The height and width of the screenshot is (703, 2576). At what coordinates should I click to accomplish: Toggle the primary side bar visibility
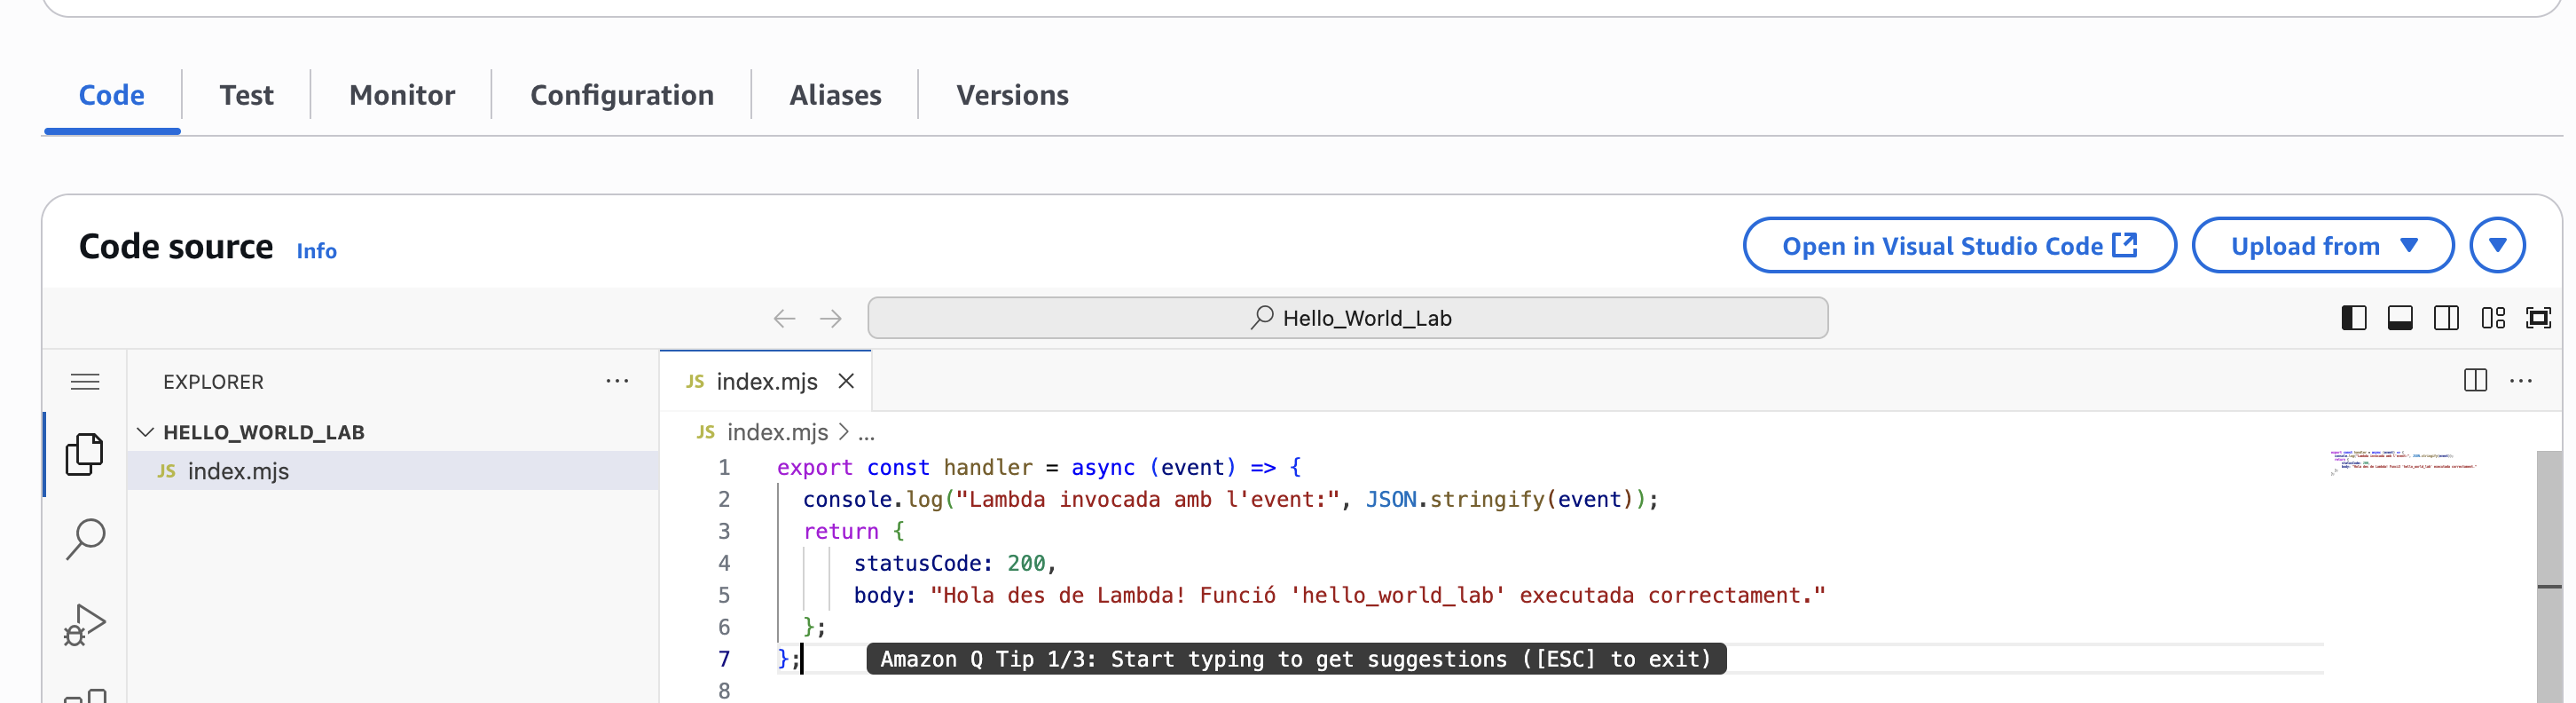pos(2353,318)
